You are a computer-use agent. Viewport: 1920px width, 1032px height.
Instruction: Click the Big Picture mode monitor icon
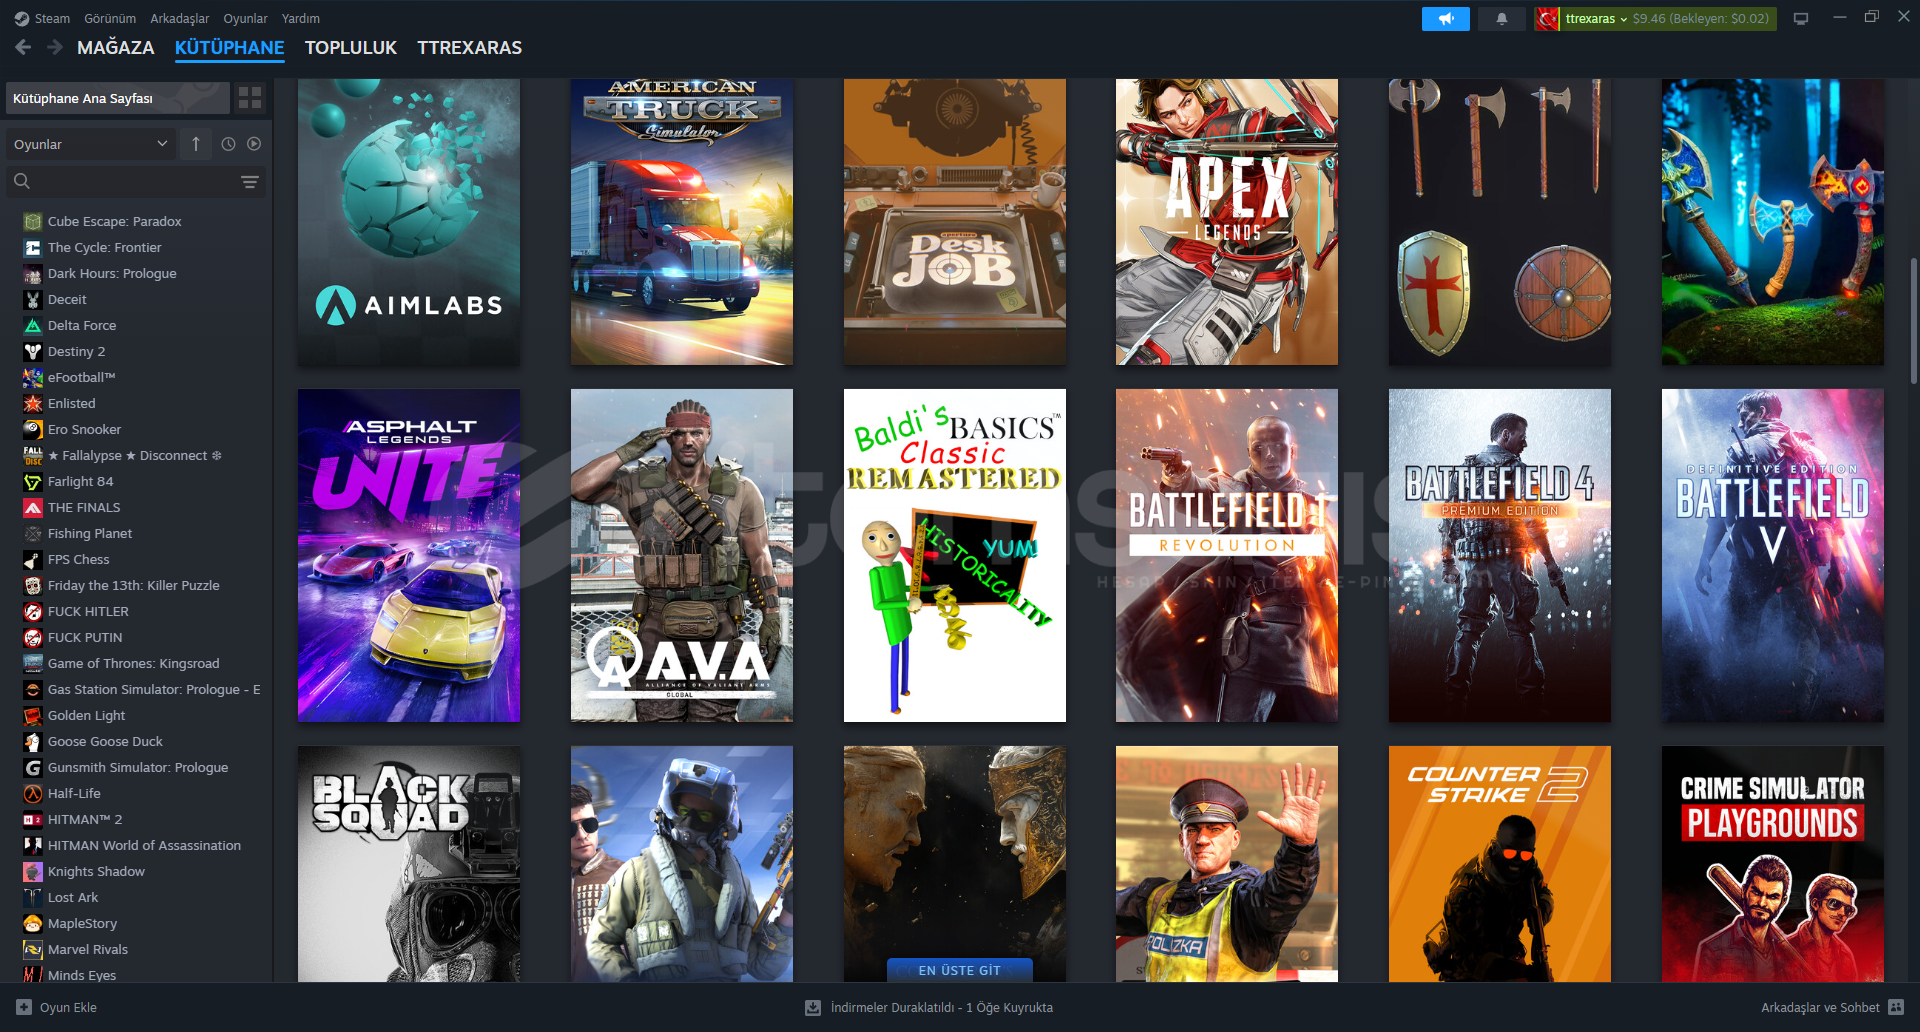coord(1801,19)
